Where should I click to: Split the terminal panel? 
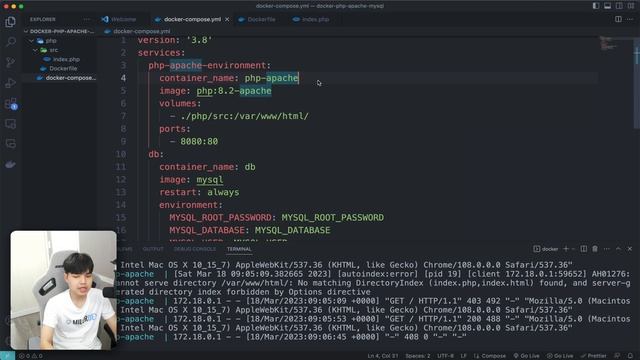click(584, 249)
